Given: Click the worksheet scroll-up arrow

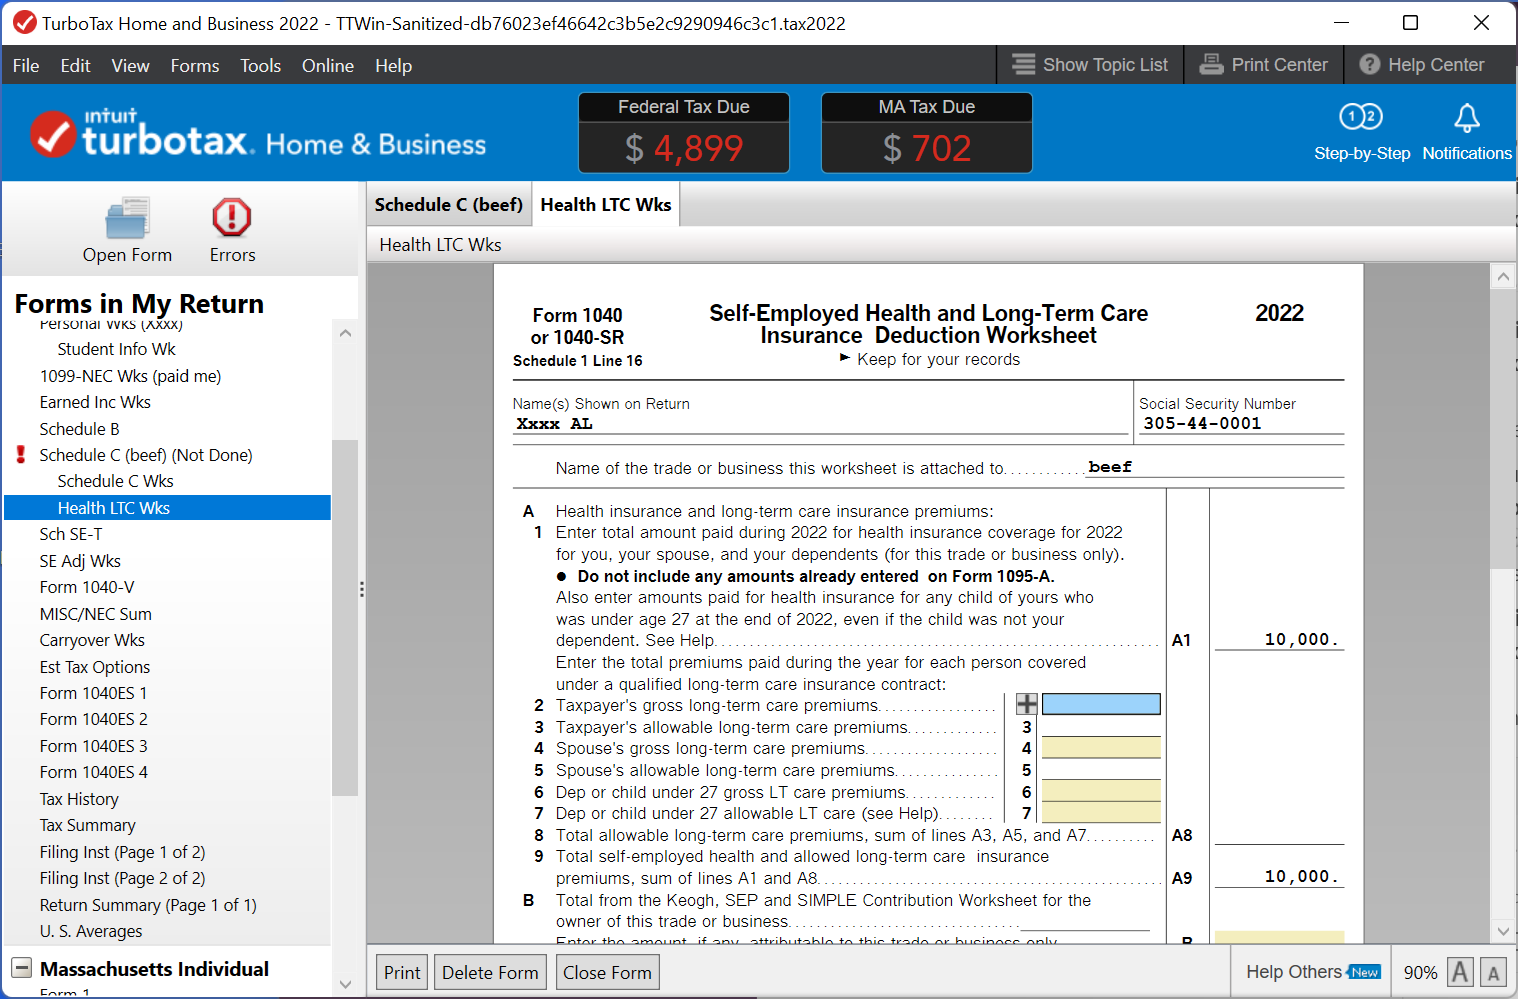Looking at the screenshot, I should click(1503, 276).
